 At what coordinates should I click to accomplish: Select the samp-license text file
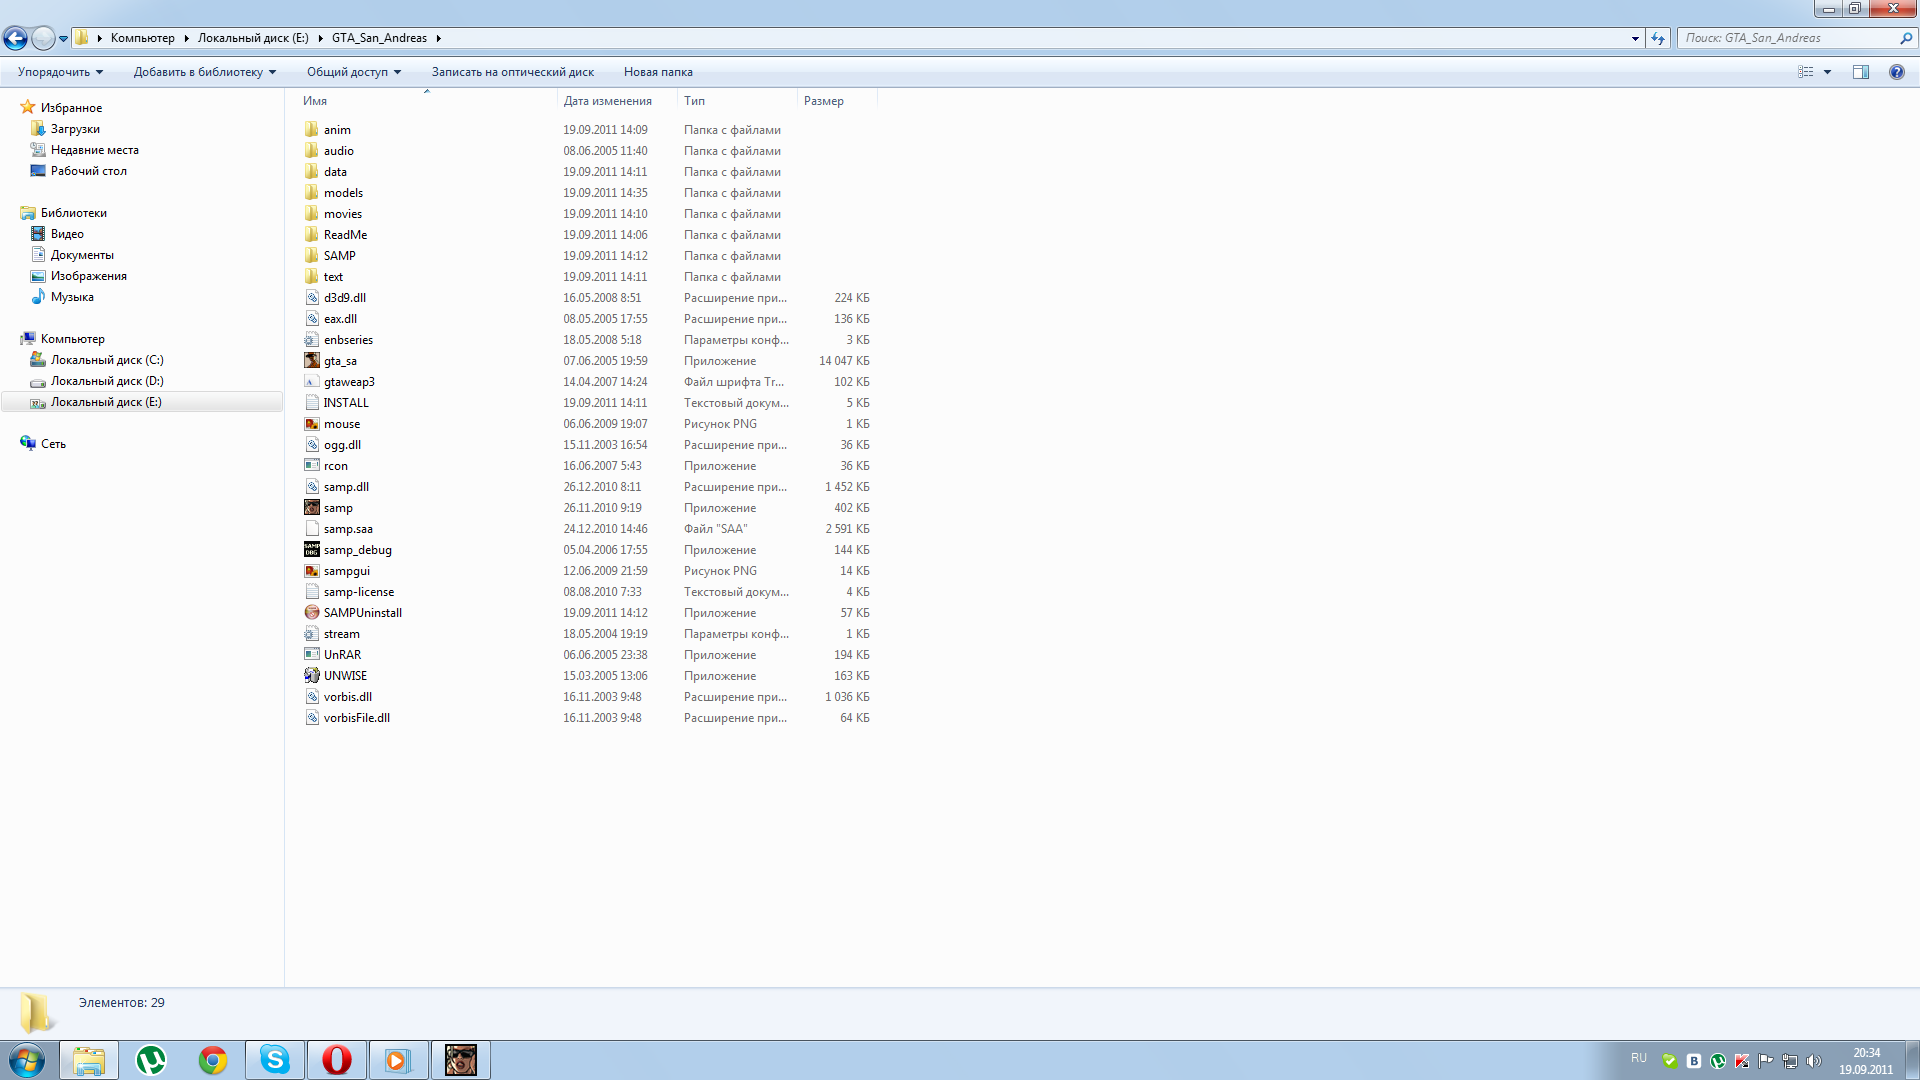click(x=359, y=592)
